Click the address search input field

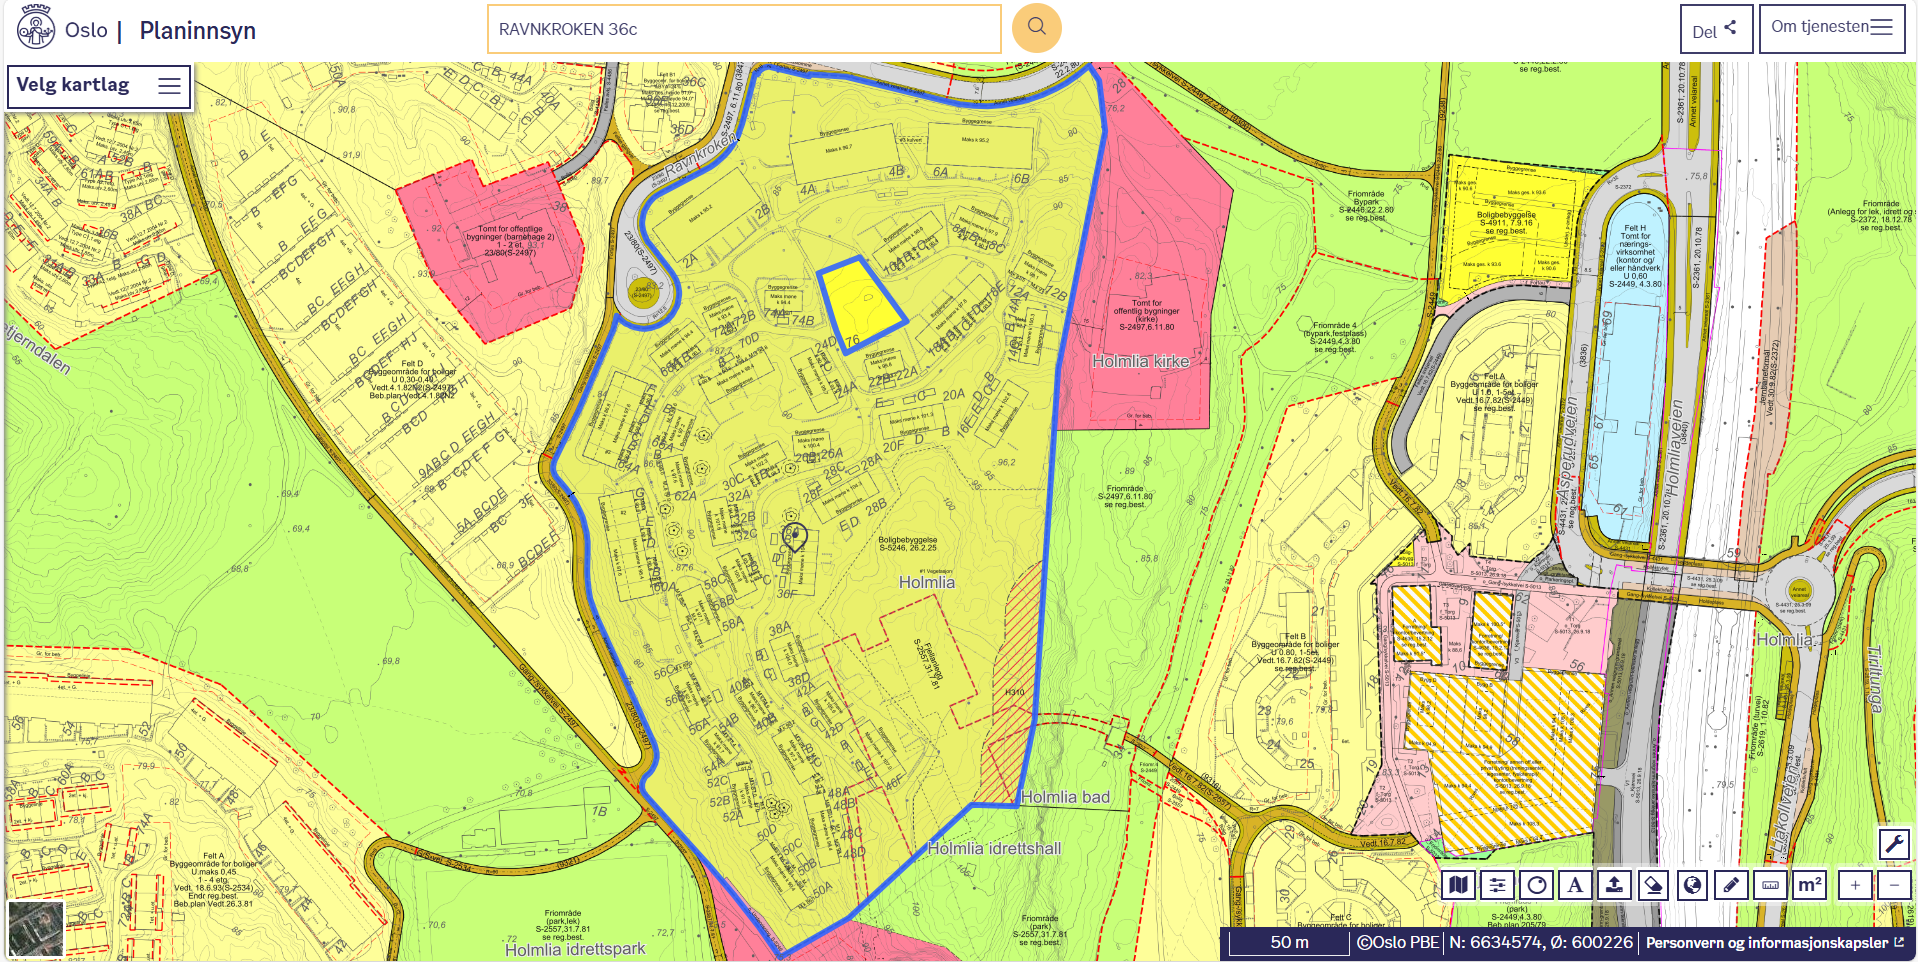point(743,29)
